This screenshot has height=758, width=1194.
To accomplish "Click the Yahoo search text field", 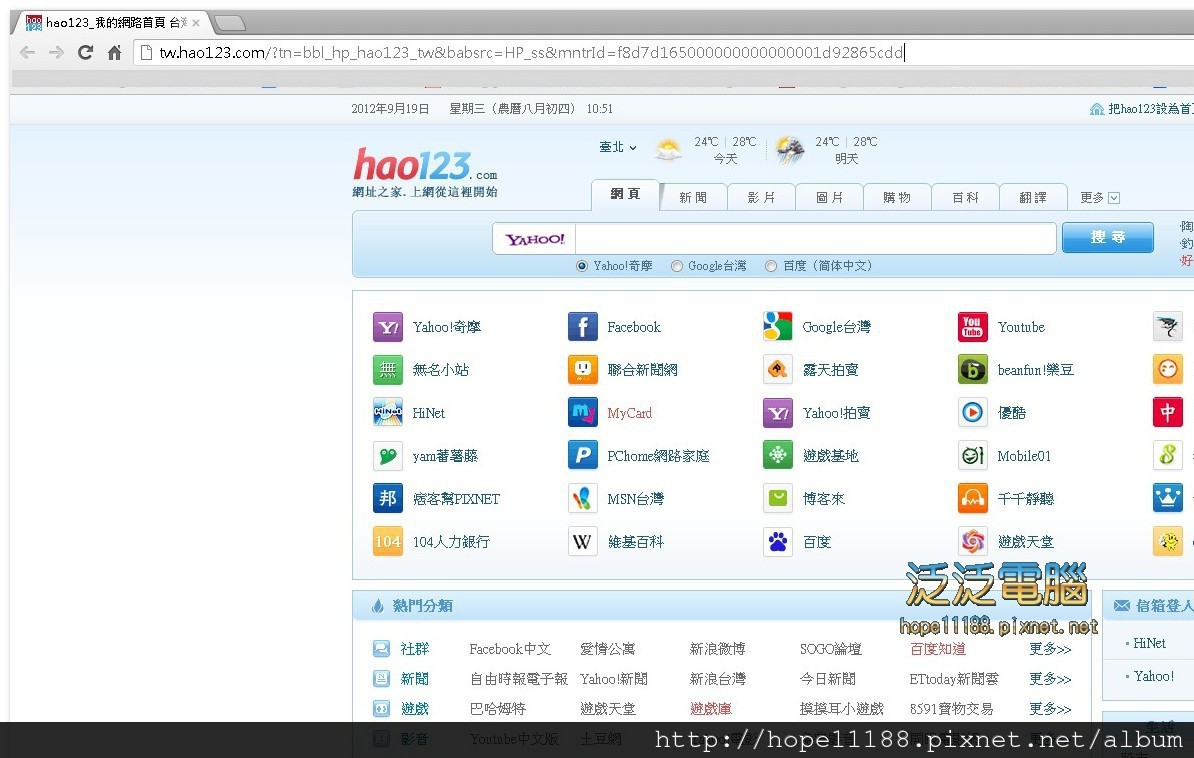I will pyautogui.click(x=816, y=238).
